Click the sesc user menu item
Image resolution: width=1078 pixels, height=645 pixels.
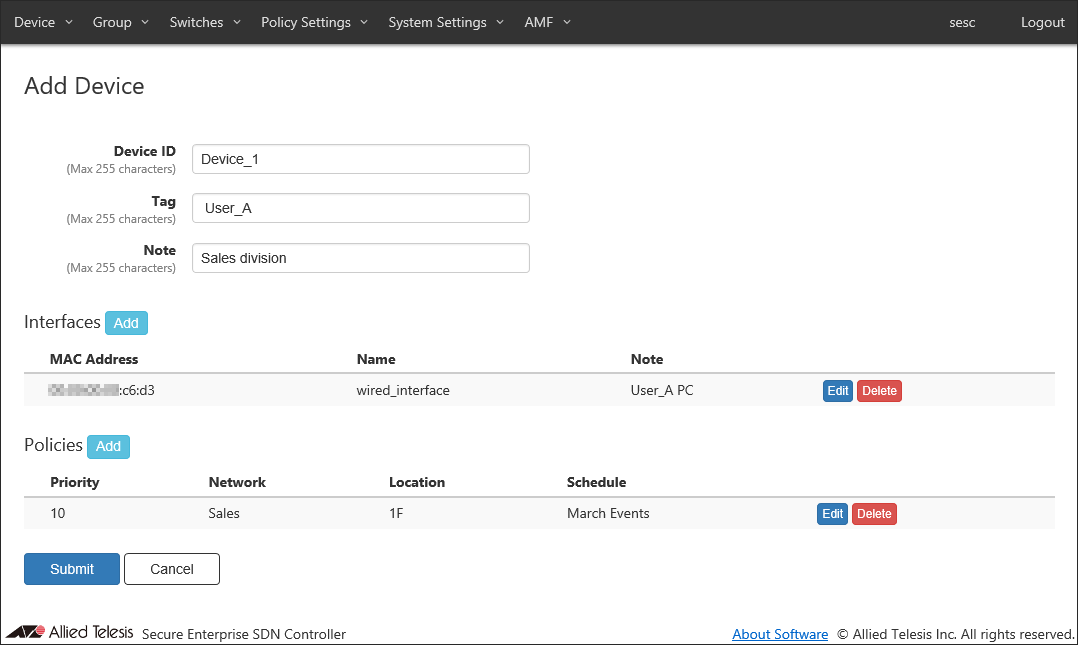pyautogui.click(x=962, y=22)
